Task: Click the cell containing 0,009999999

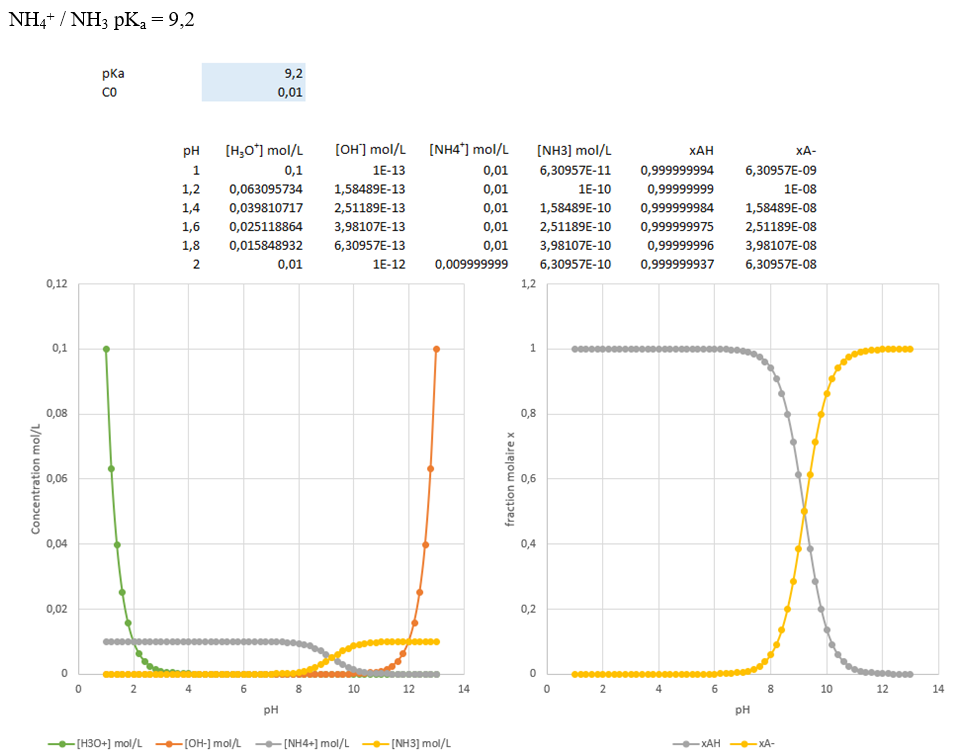Action: [x=471, y=264]
